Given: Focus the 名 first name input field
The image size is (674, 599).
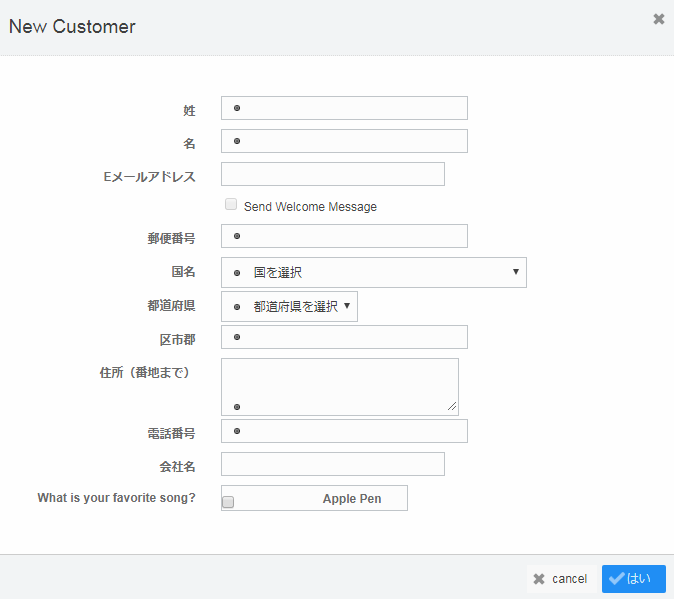Looking at the screenshot, I should pyautogui.click(x=344, y=141).
